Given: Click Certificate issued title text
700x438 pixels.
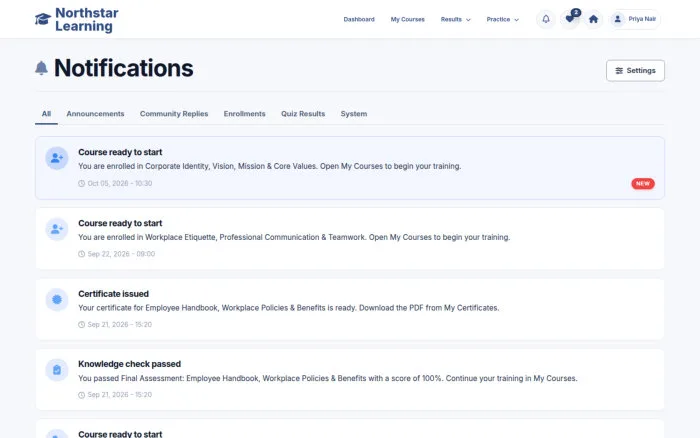Looking at the screenshot, I should tap(113, 294).
